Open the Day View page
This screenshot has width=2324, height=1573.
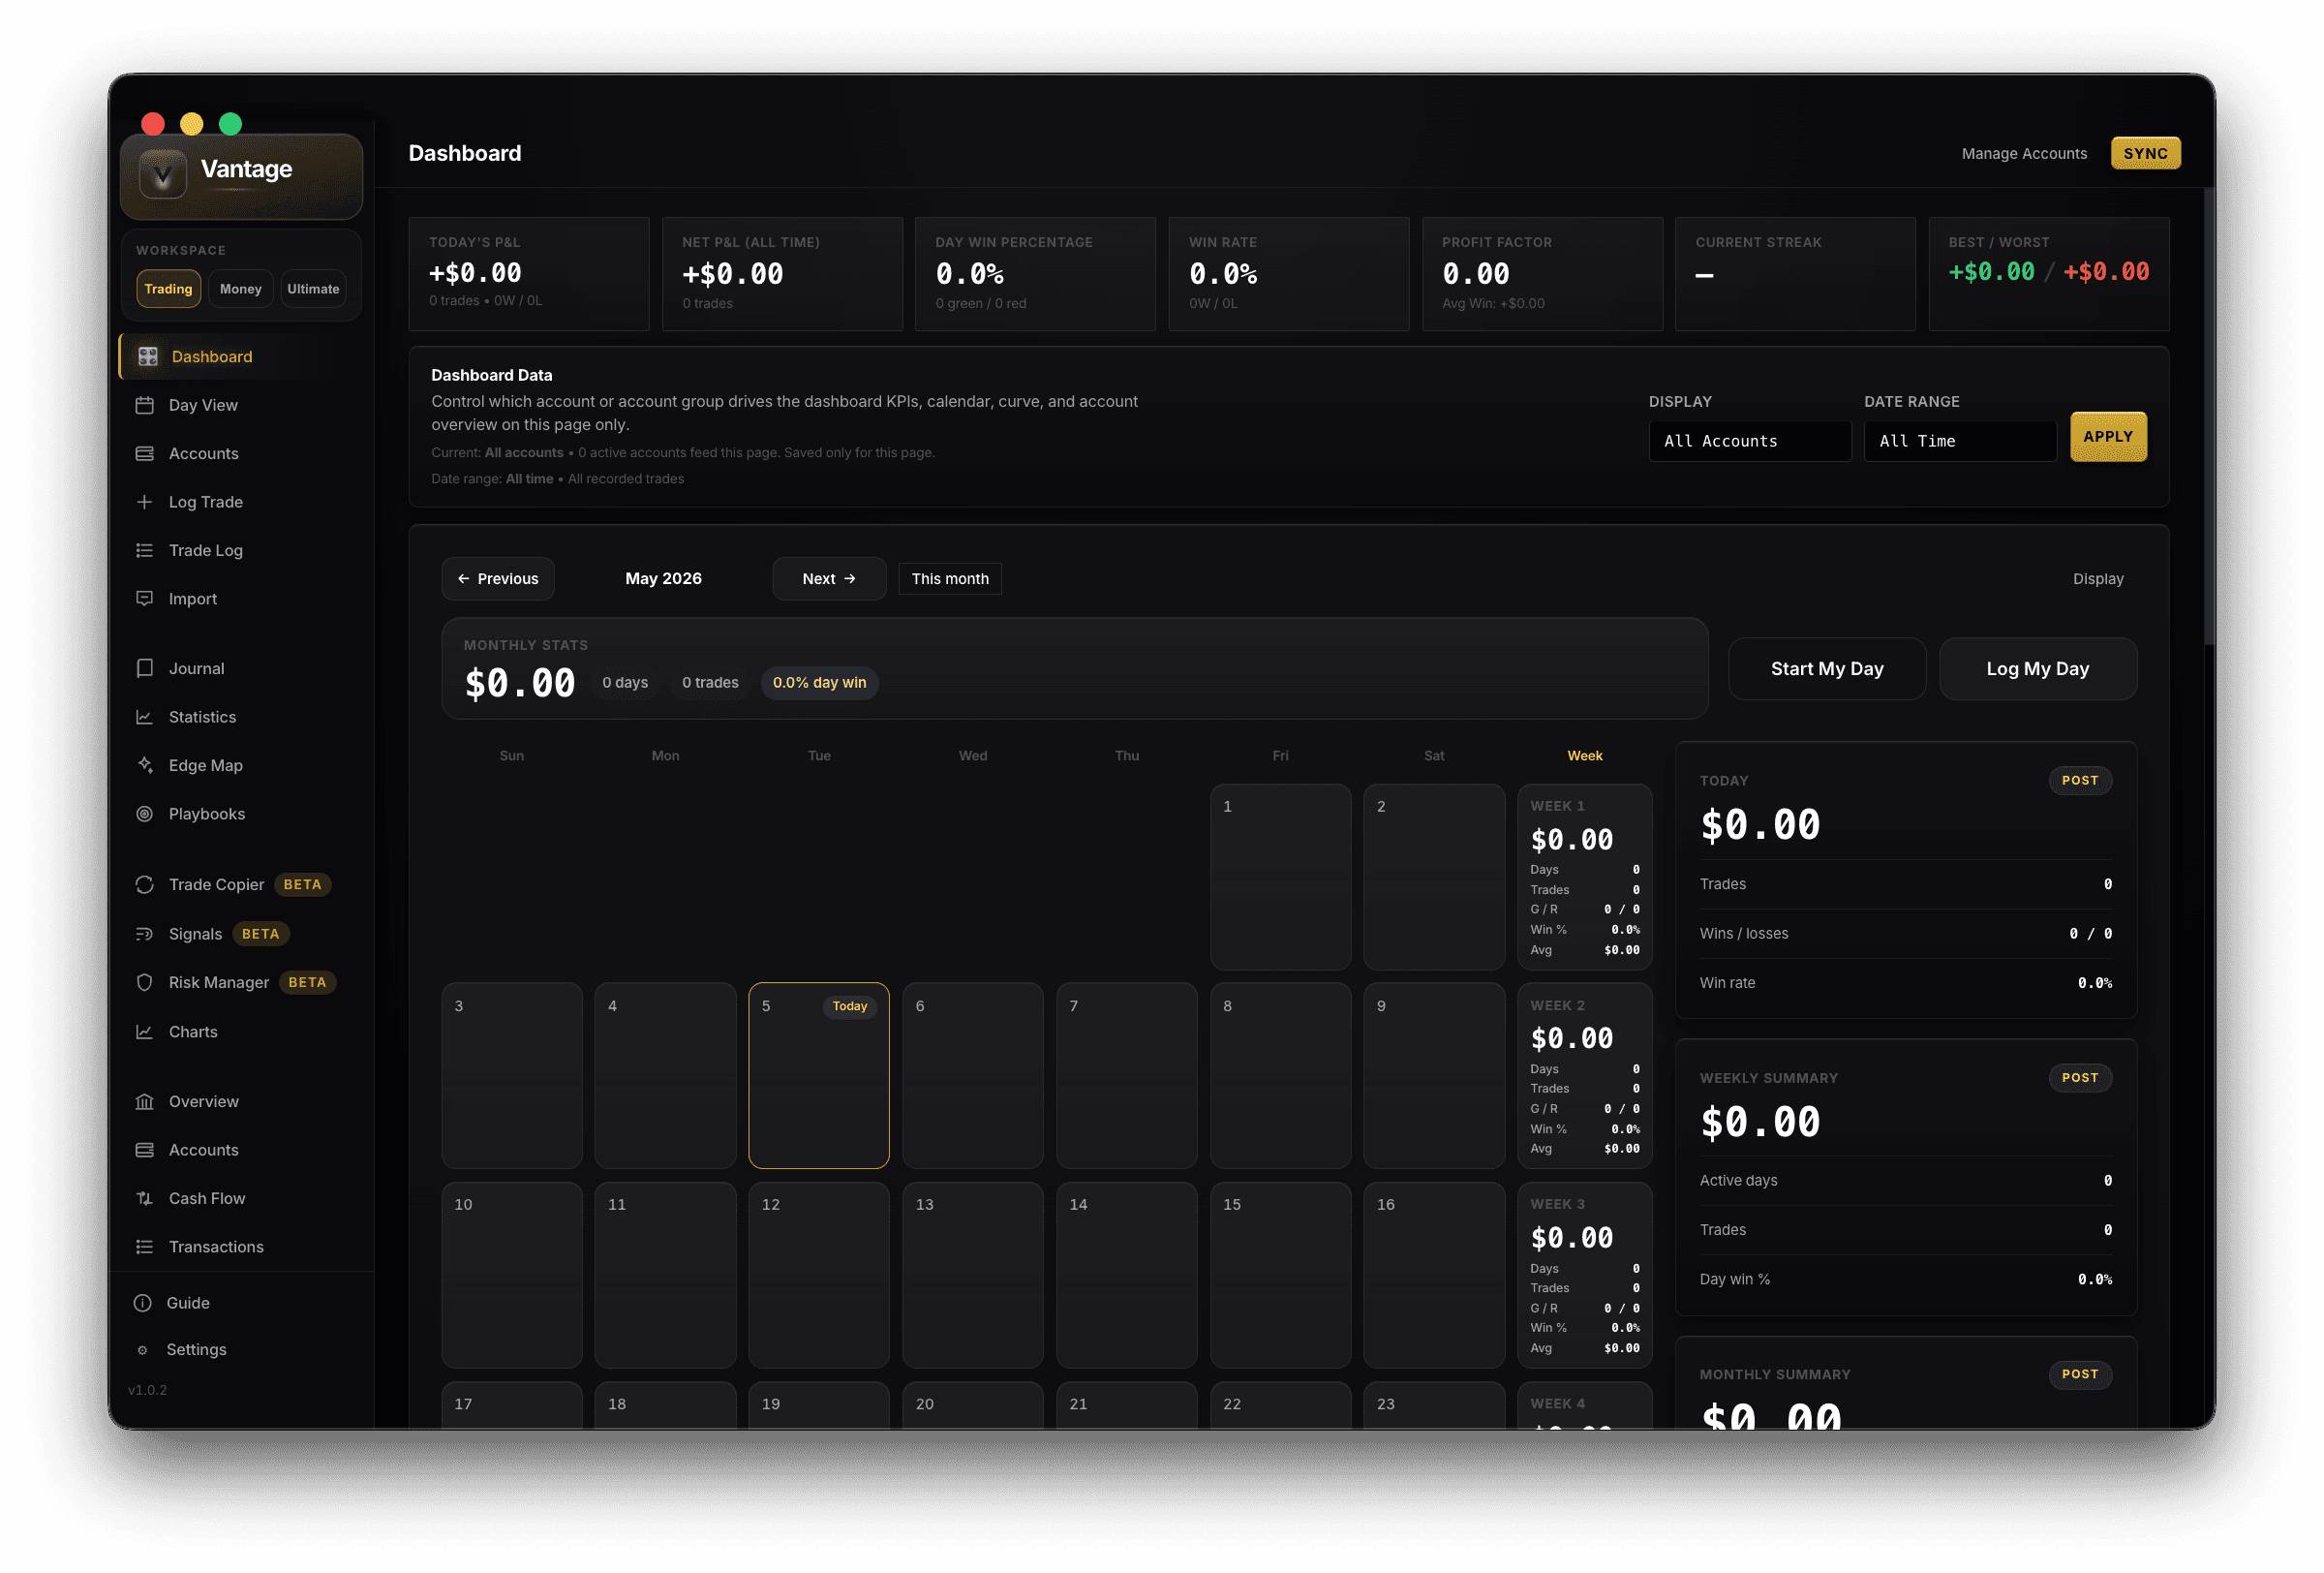pyautogui.click(x=240, y=405)
